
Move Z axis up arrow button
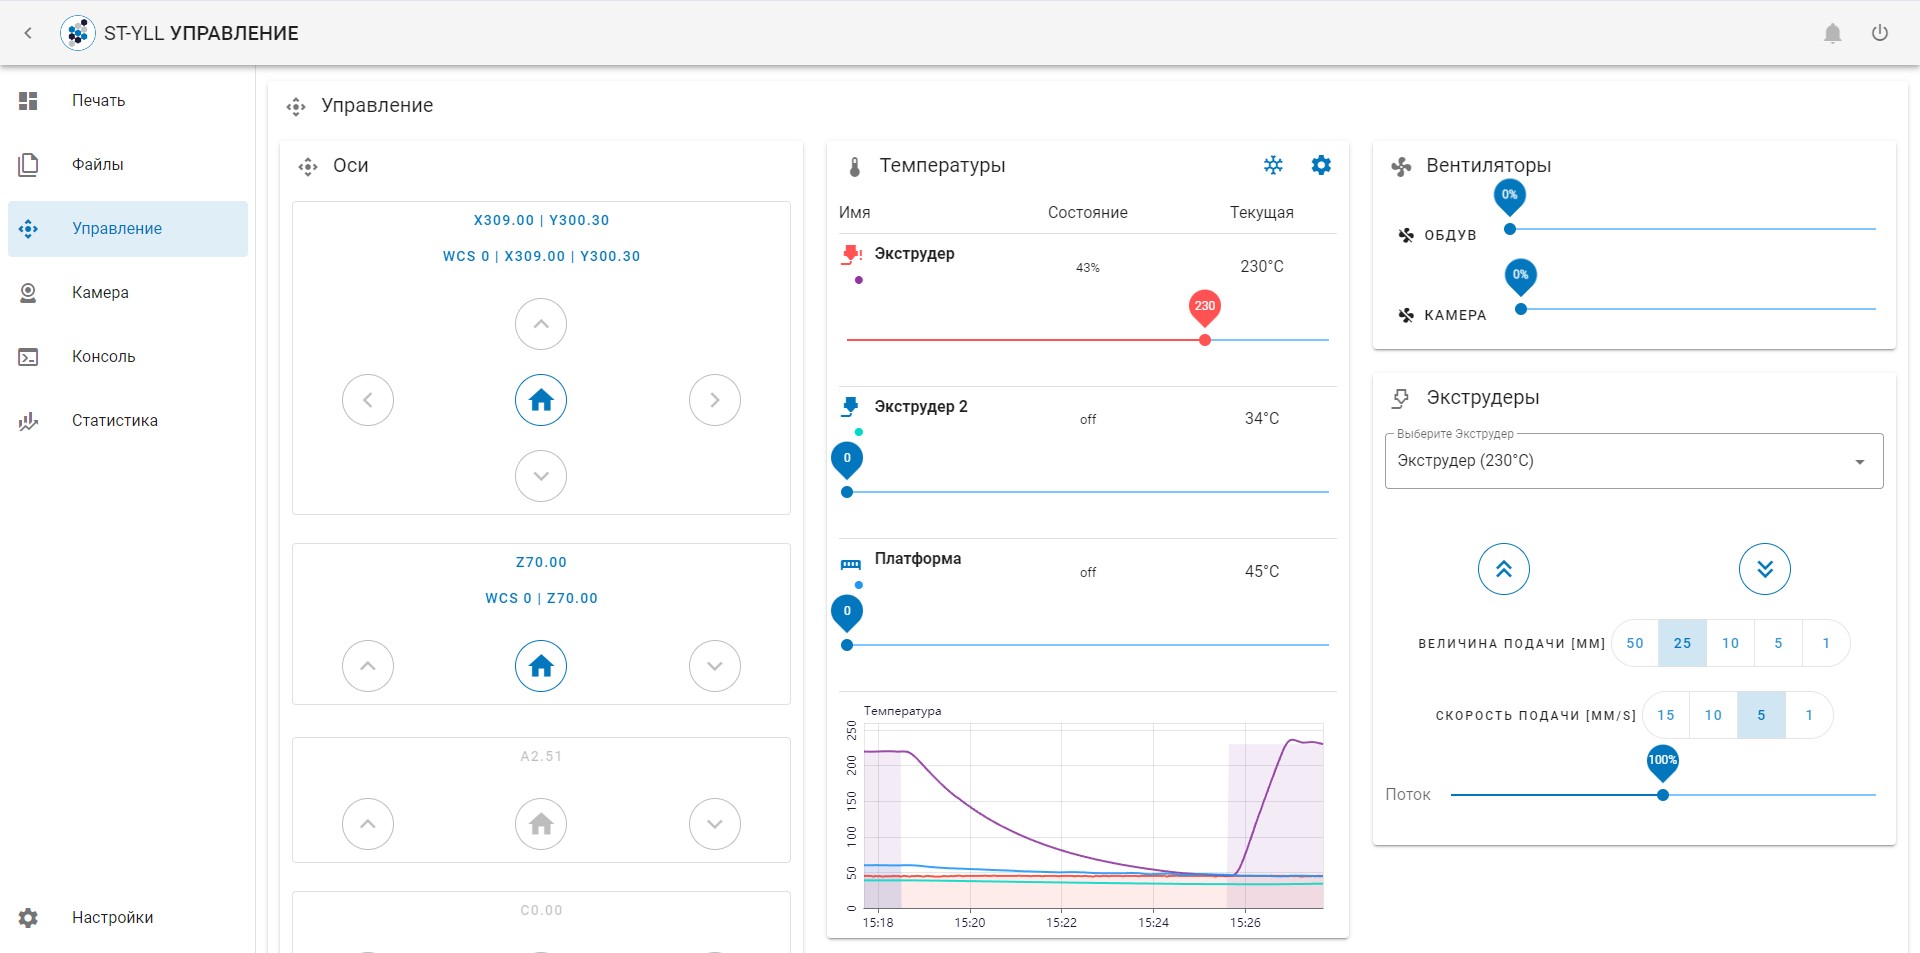tap(368, 666)
